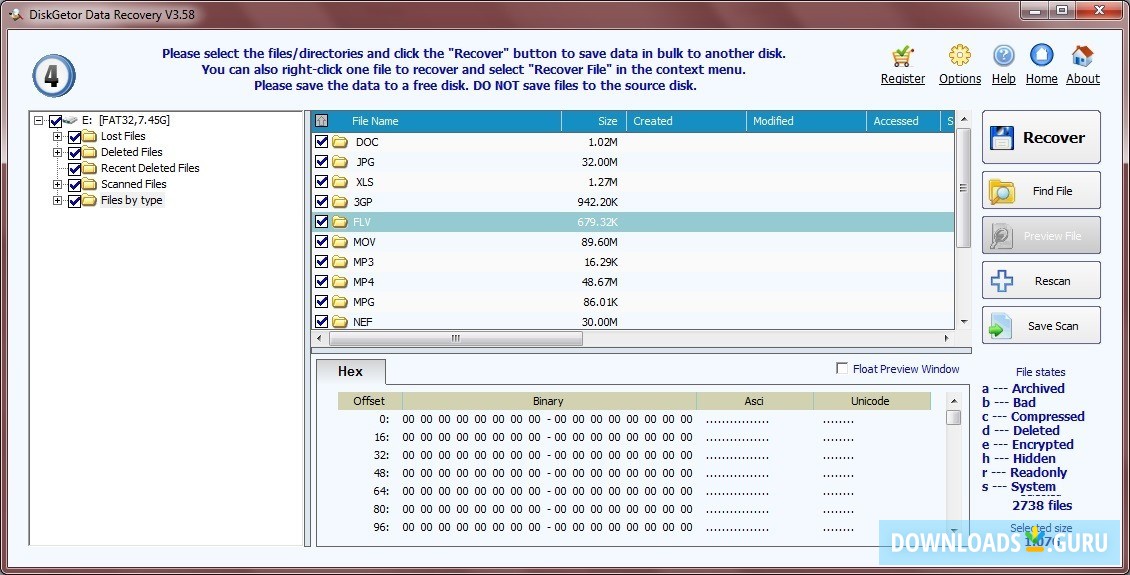Click the file list horizontal scrollbar thumb

tap(455, 338)
